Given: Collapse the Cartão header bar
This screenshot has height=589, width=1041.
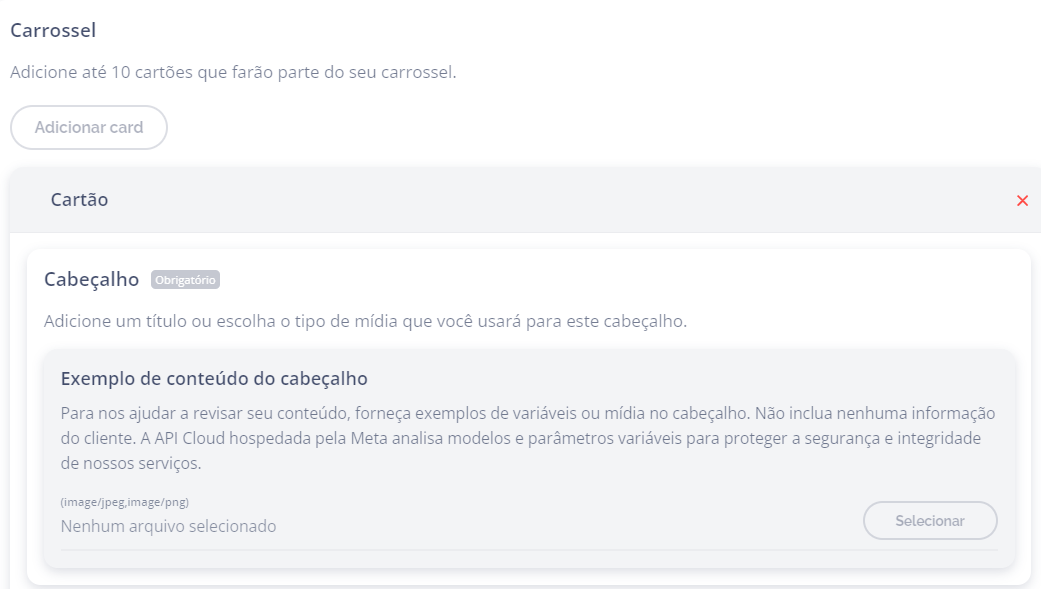Looking at the screenshot, I should point(500,200).
